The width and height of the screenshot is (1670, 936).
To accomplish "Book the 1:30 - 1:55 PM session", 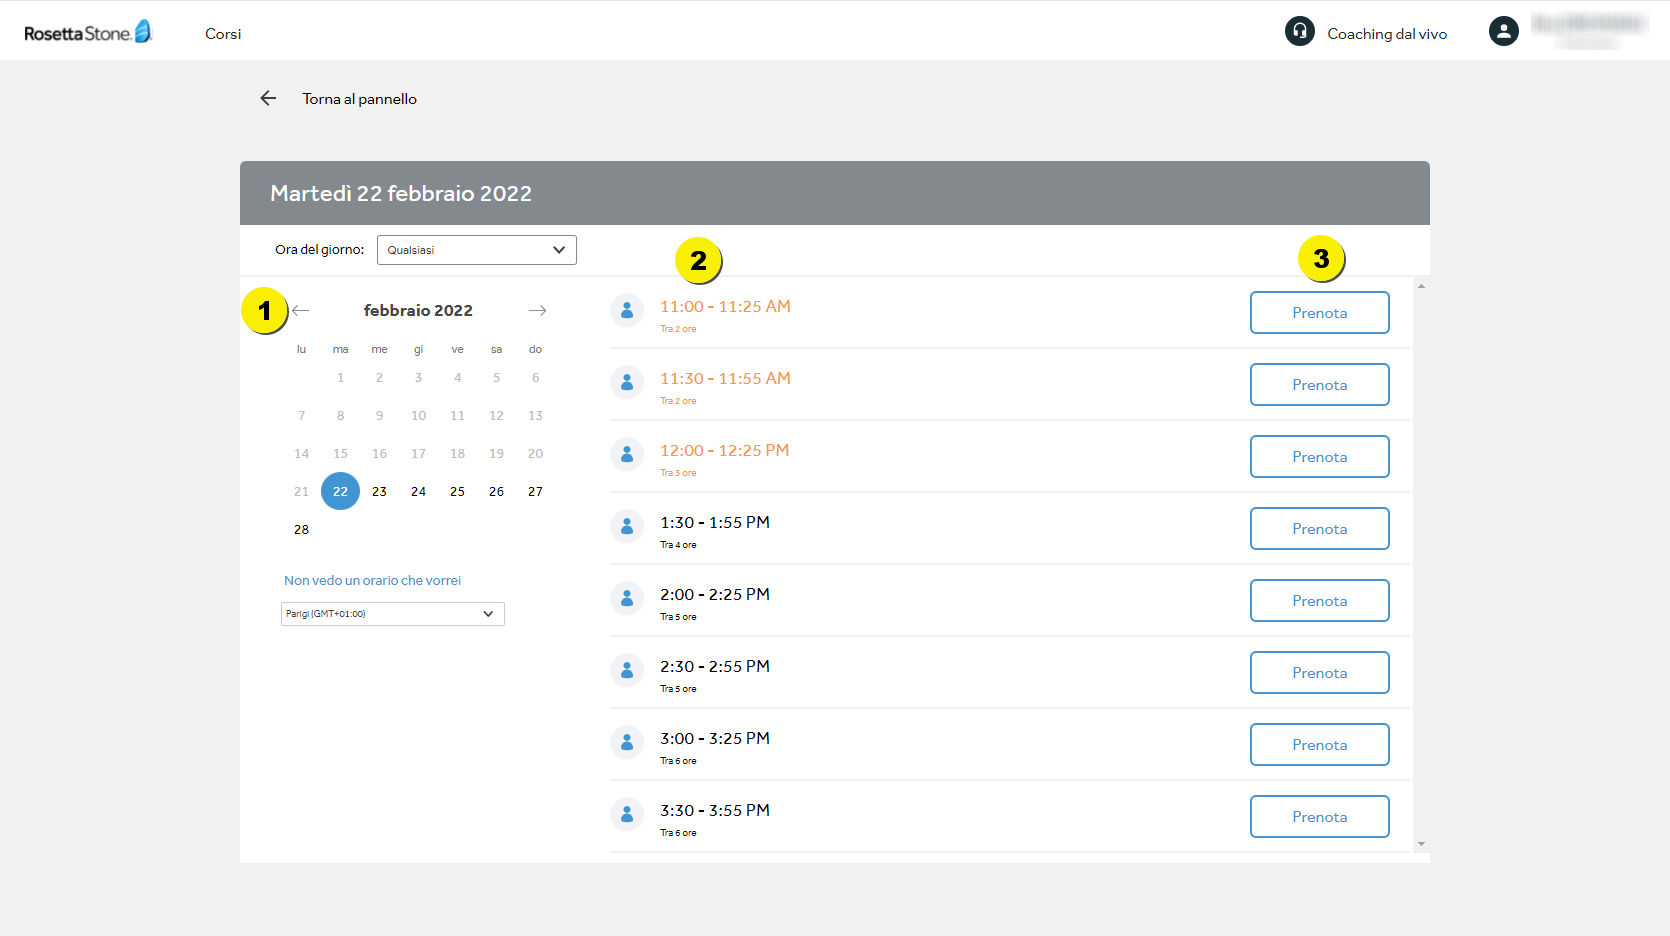I will coord(1319,529).
